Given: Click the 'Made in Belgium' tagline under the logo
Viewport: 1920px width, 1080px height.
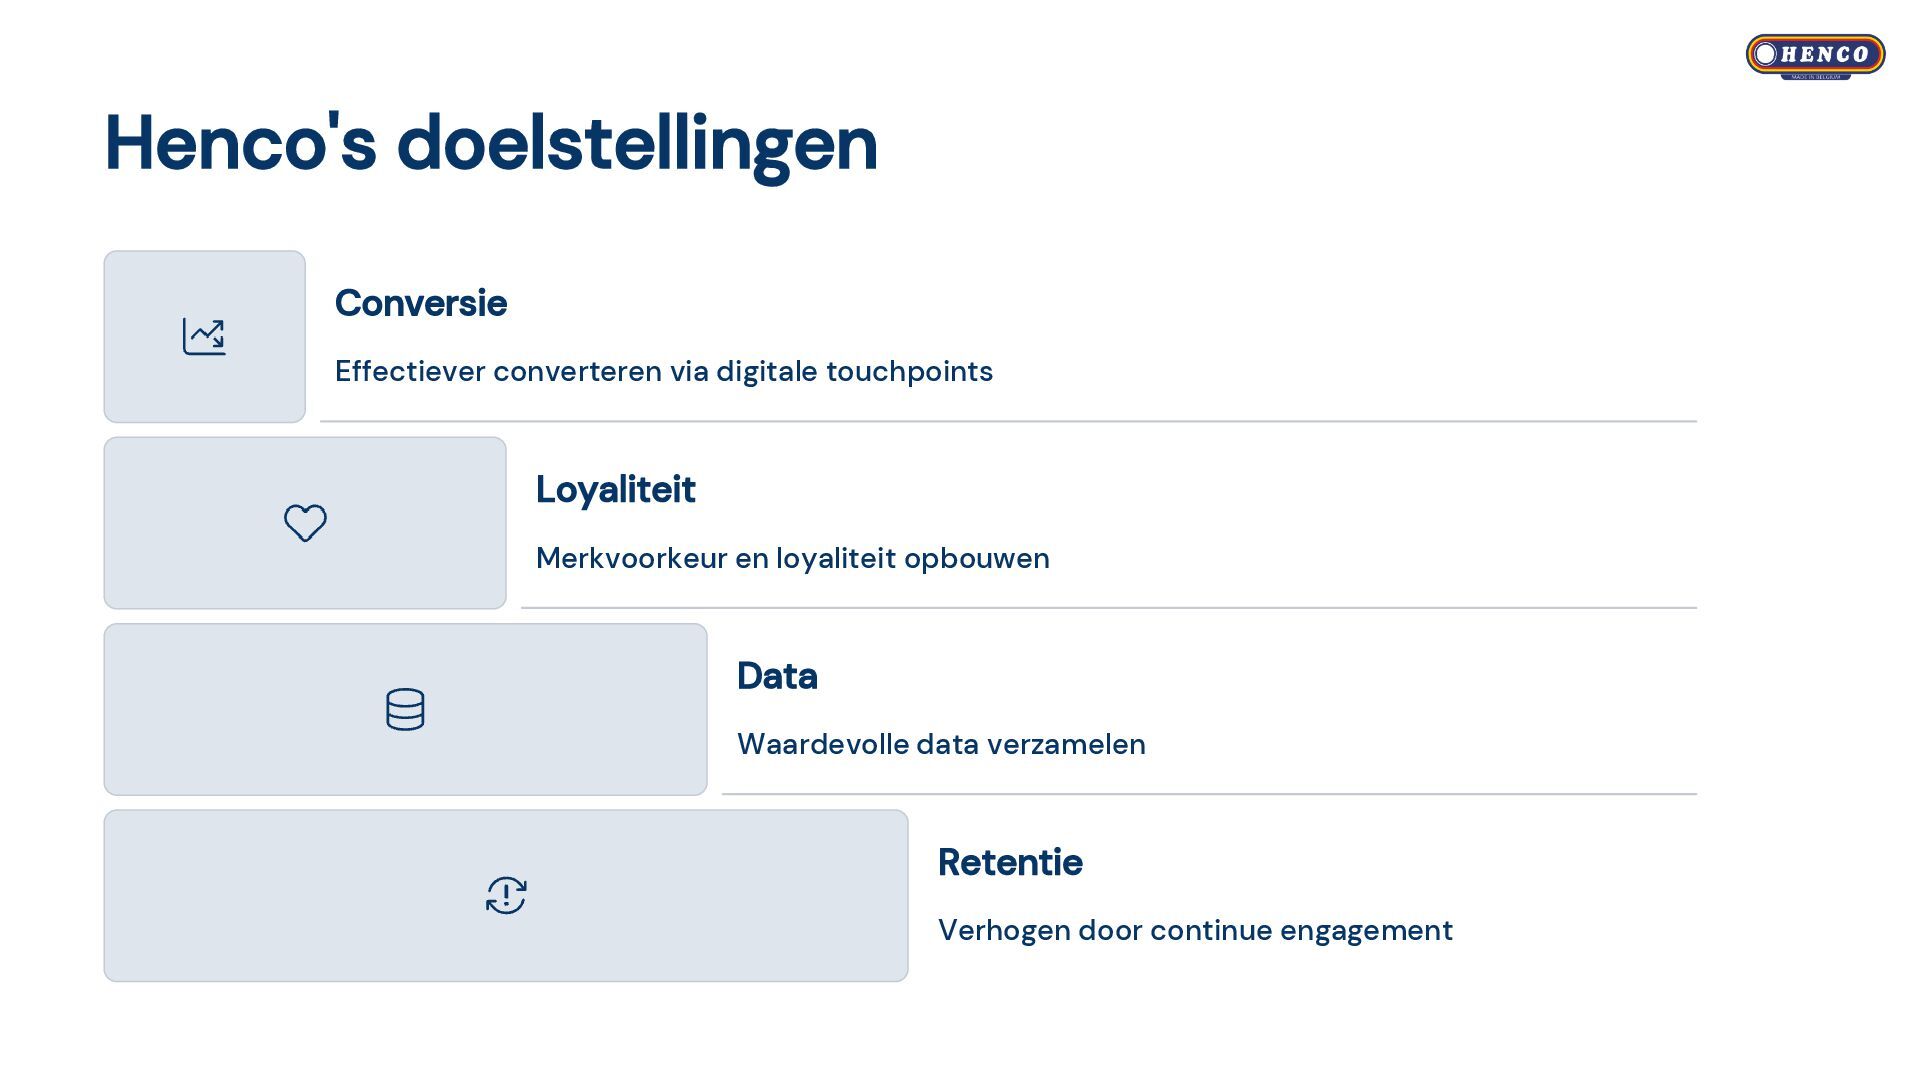Looking at the screenshot, I should (1815, 76).
